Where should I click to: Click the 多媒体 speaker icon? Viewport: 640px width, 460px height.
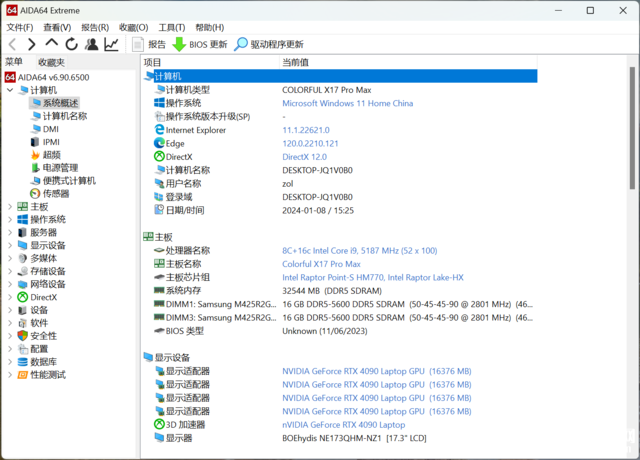coord(22,258)
